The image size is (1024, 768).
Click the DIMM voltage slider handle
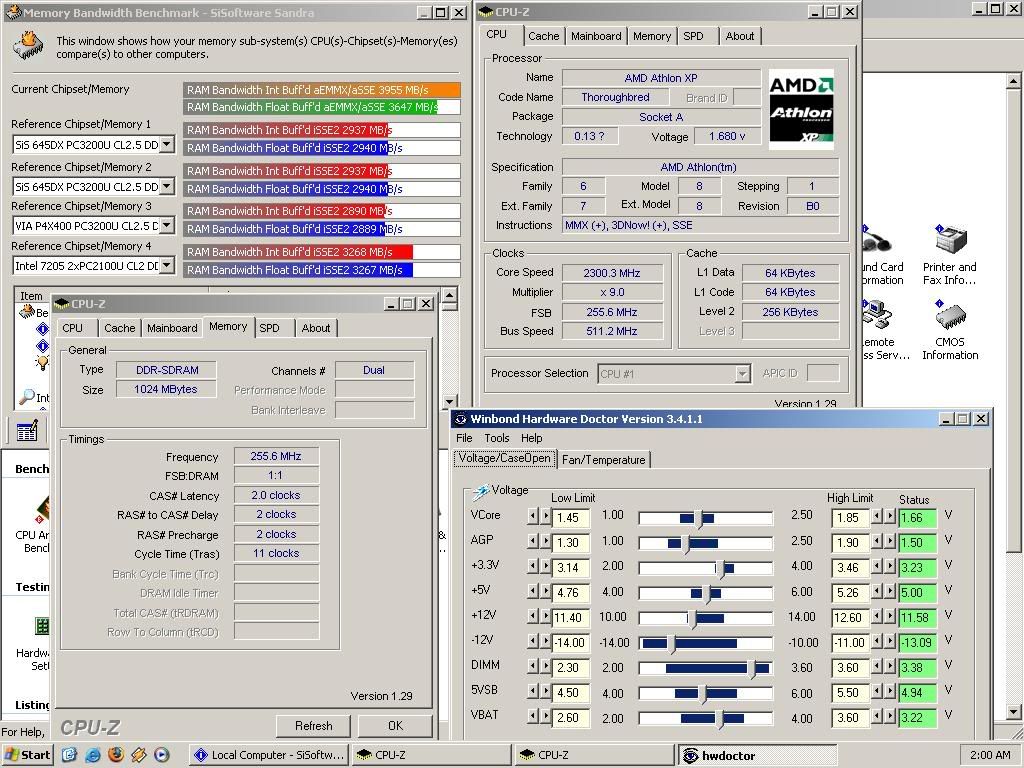pos(752,668)
